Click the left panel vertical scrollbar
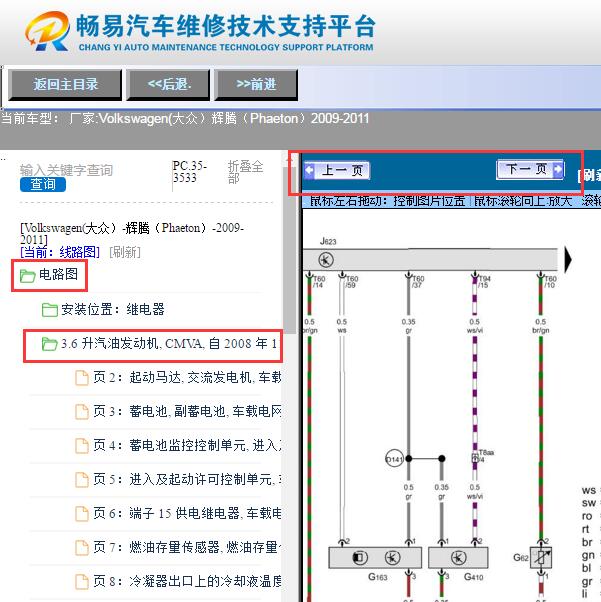Image resolution: width=601 pixels, height=602 pixels. click(289, 250)
